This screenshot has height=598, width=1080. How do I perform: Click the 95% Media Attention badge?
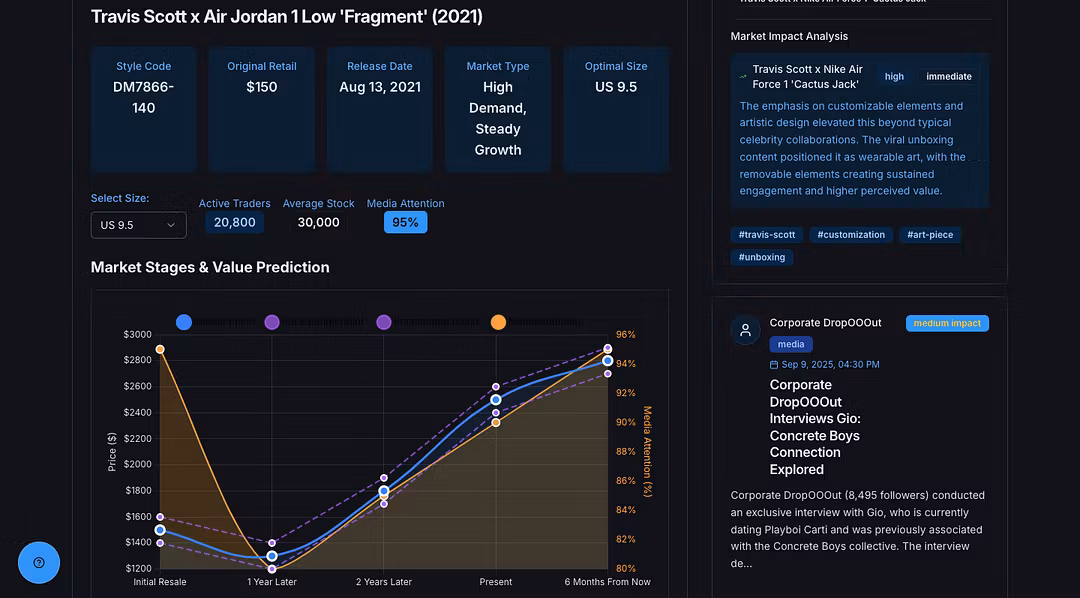[x=405, y=222]
